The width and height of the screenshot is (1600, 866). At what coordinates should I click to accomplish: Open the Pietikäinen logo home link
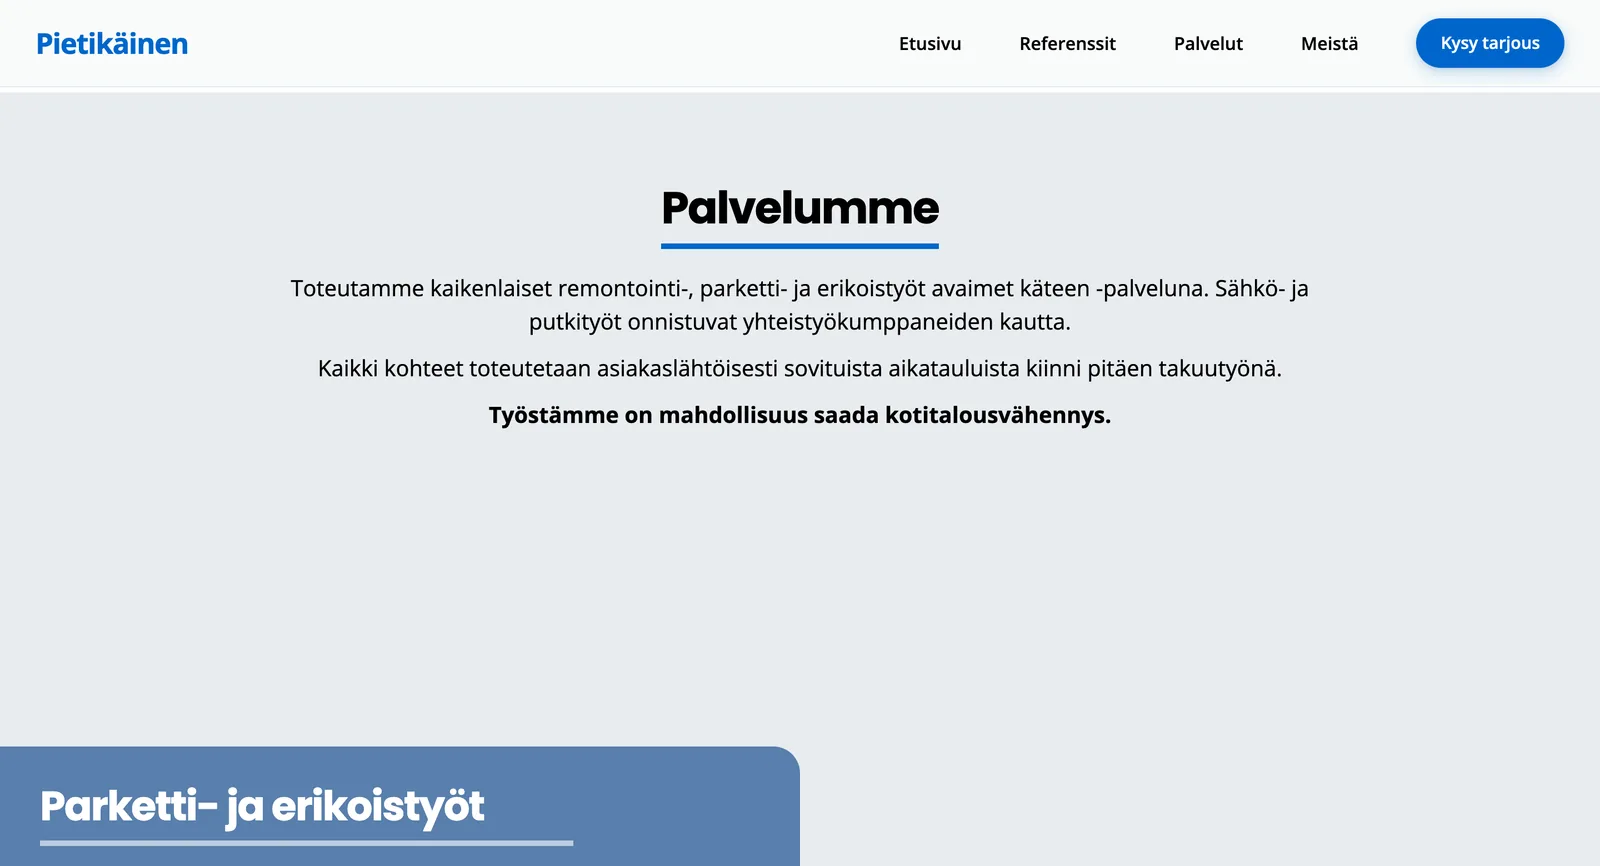click(x=112, y=44)
